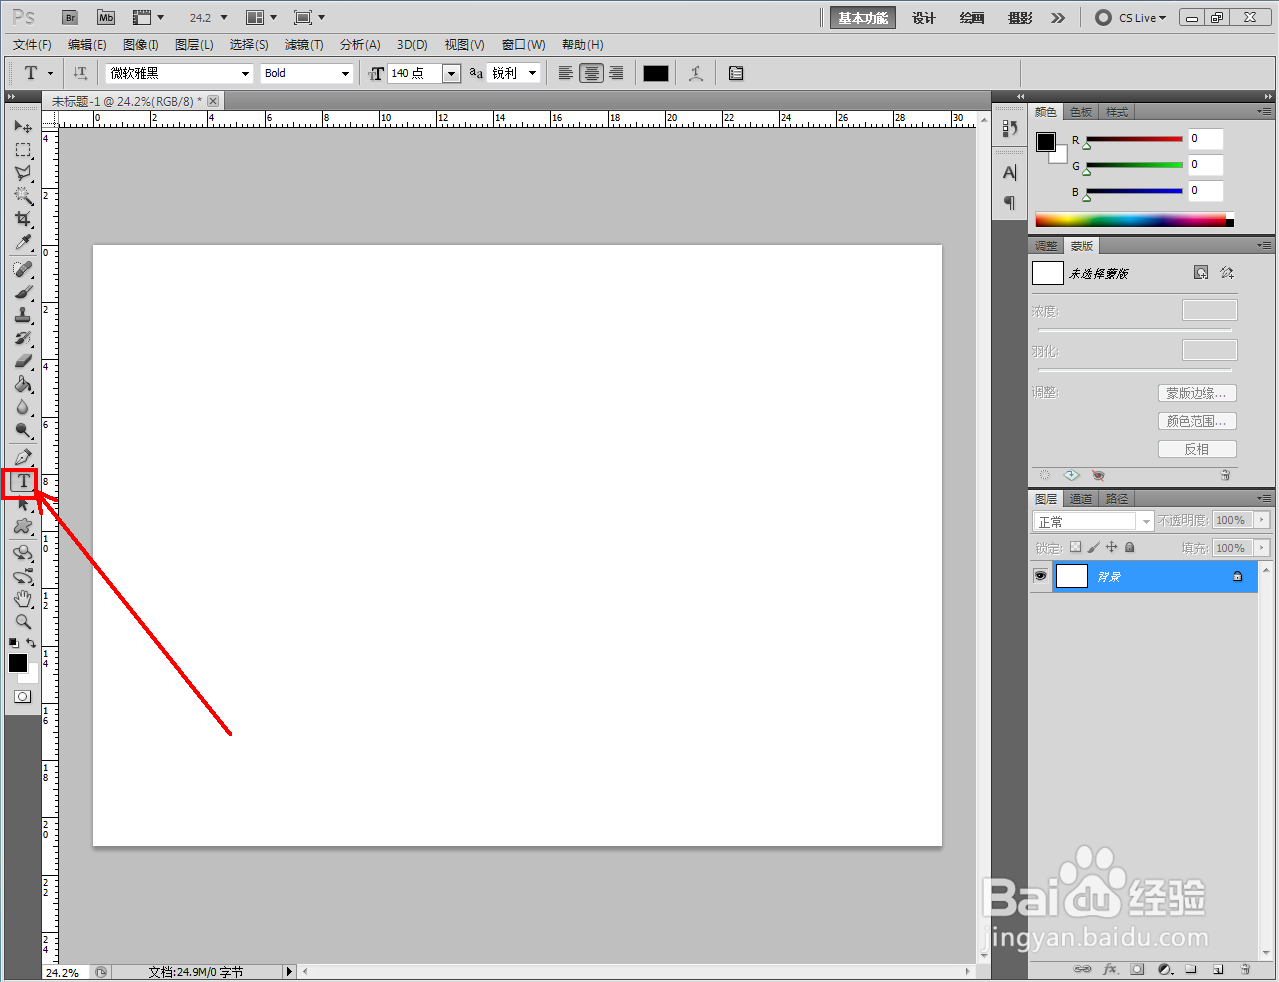Select the Polygonal Lasso tool

coord(23,173)
